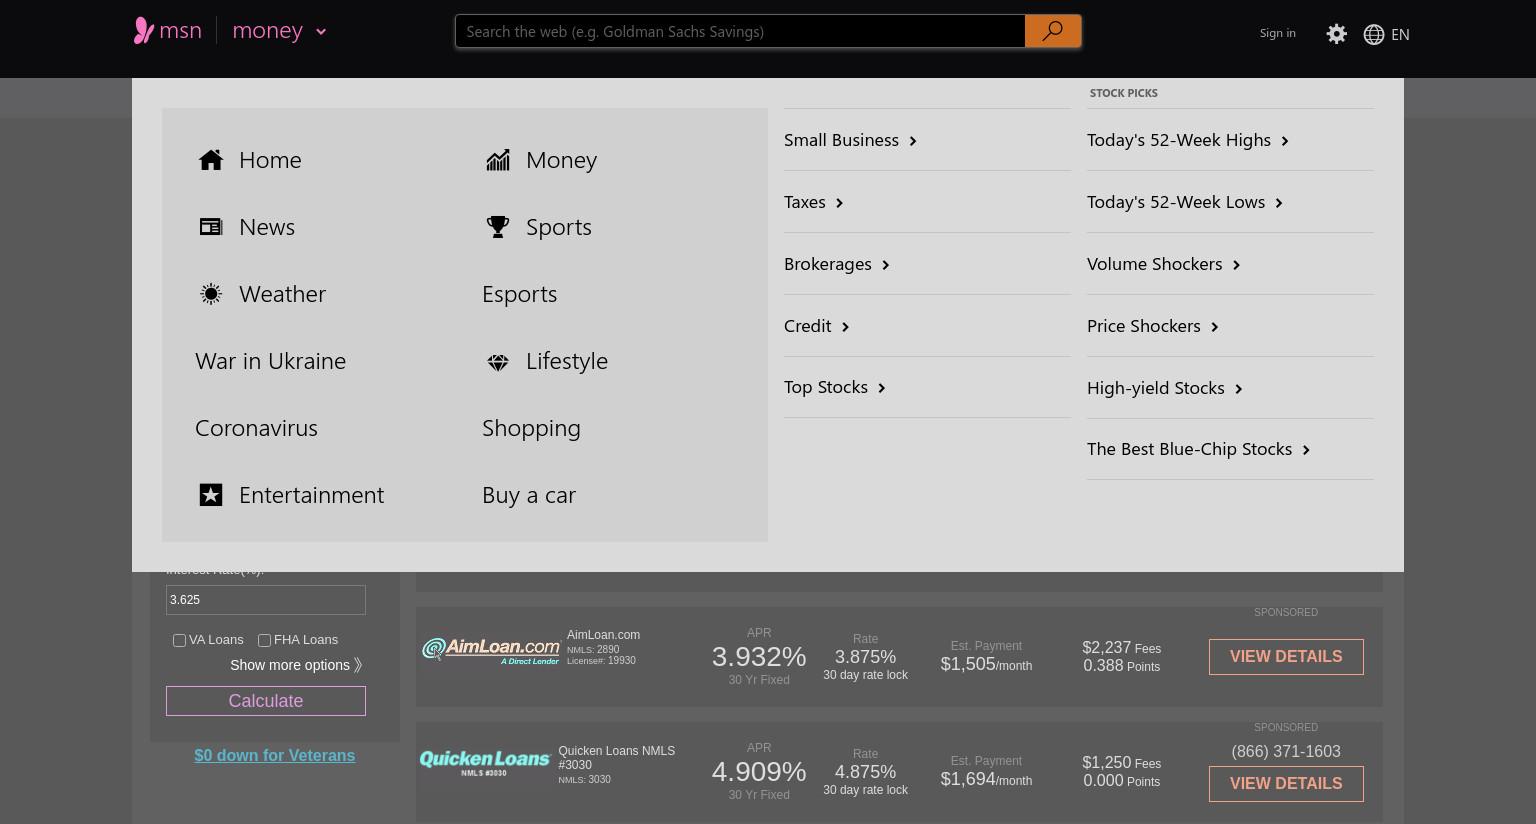The image size is (1536, 824).
Task: Open Top Stocks submenu chevron
Action: click(881, 388)
